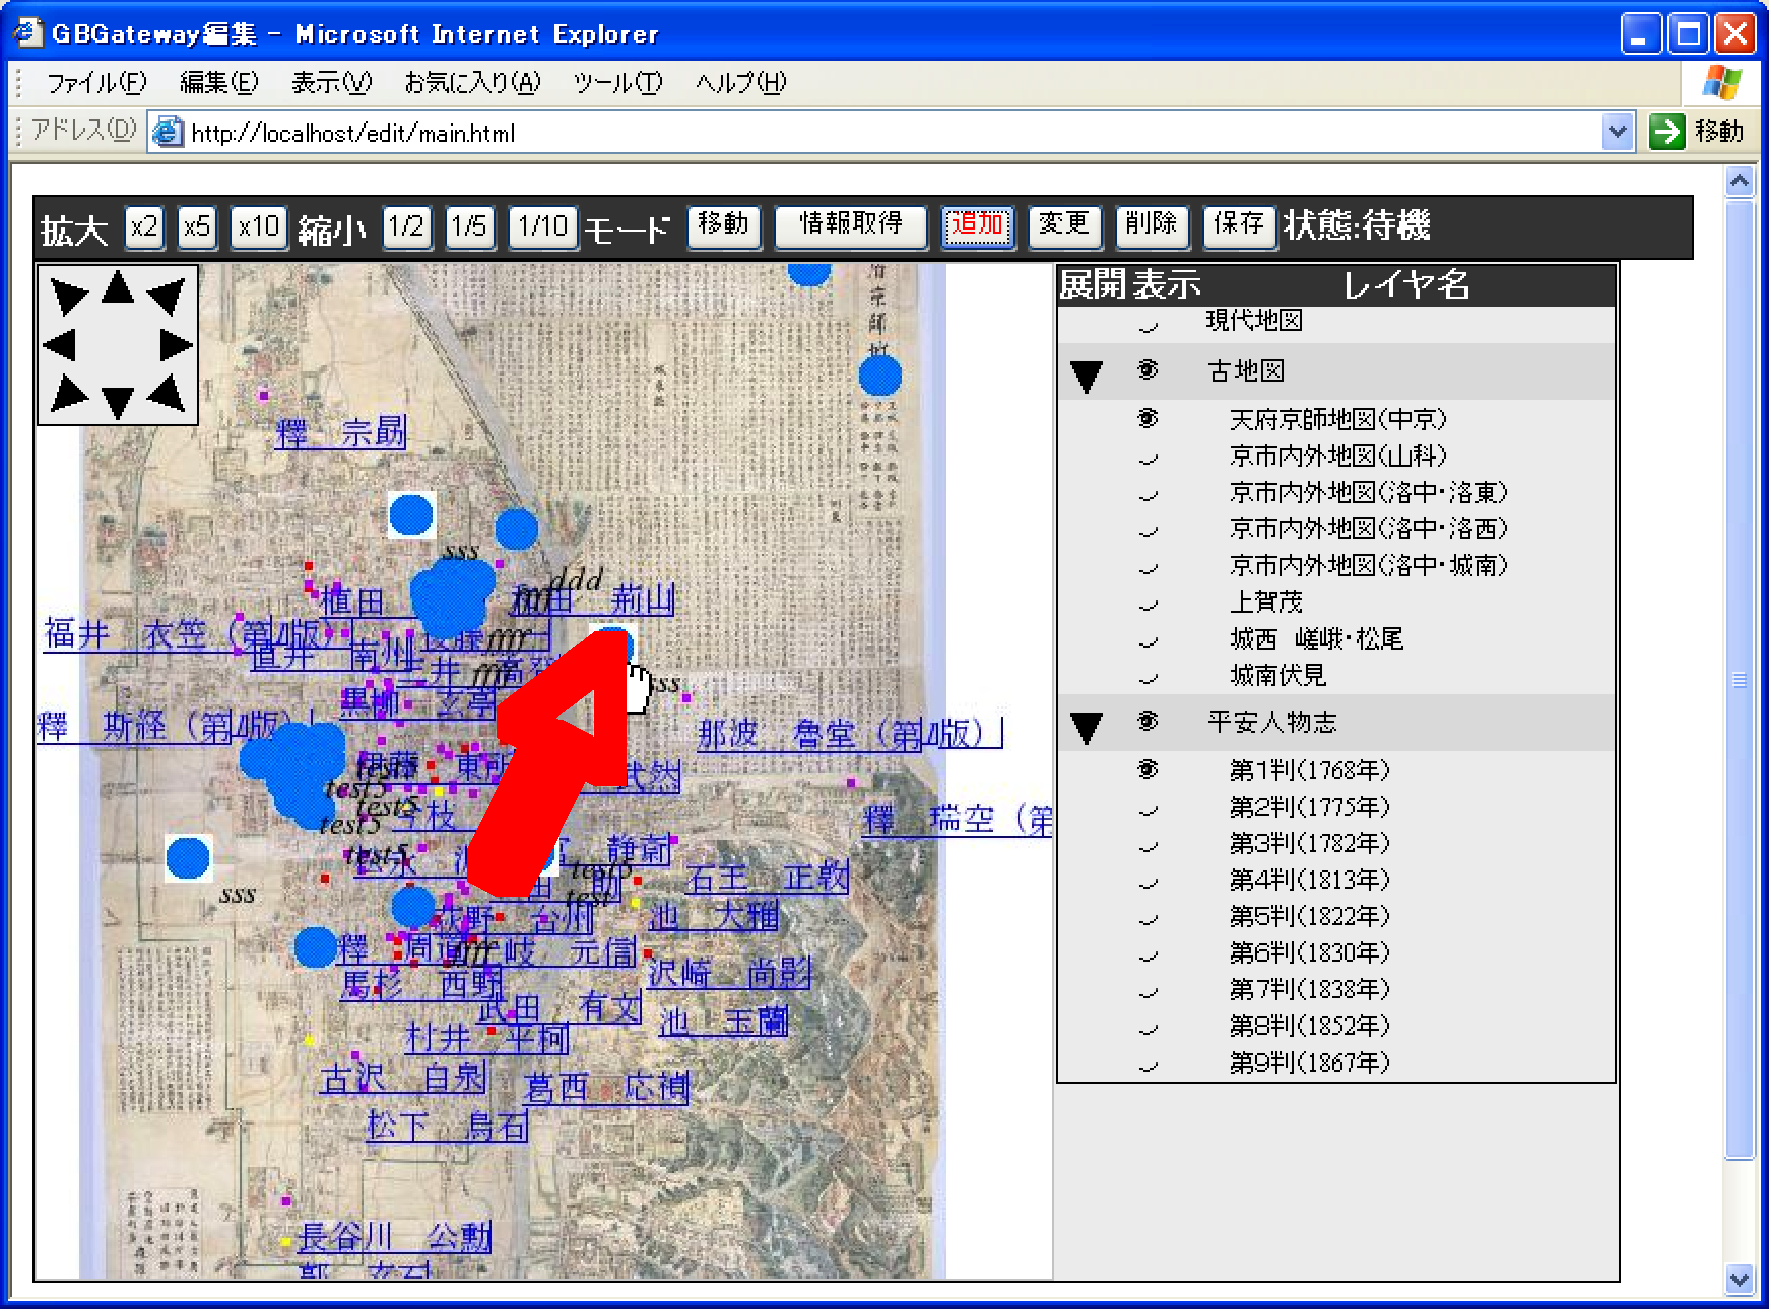Collapse the 平安人物志 layer group triangle
The height and width of the screenshot is (1313, 1771).
[x=1086, y=728]
